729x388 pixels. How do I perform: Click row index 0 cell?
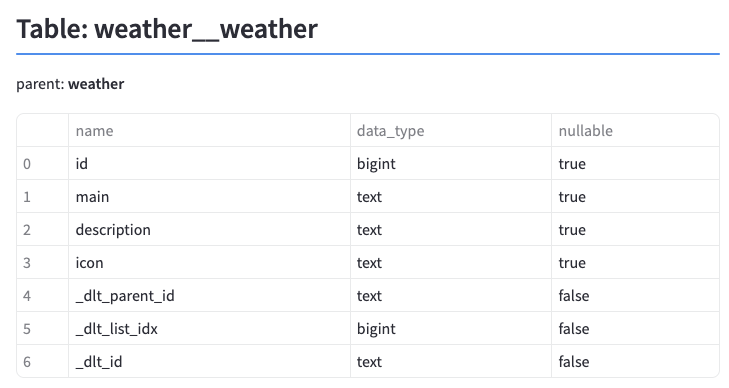coord(42,164)
